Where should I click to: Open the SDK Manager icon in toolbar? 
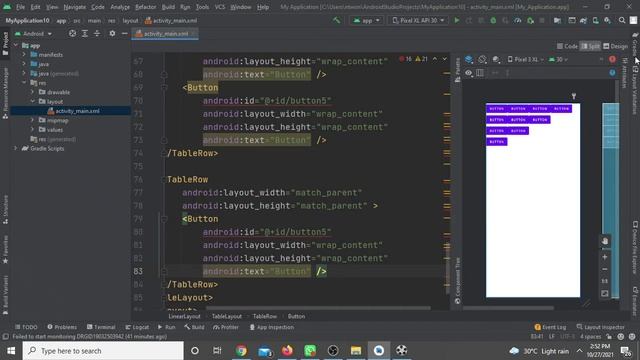(608, 20)
